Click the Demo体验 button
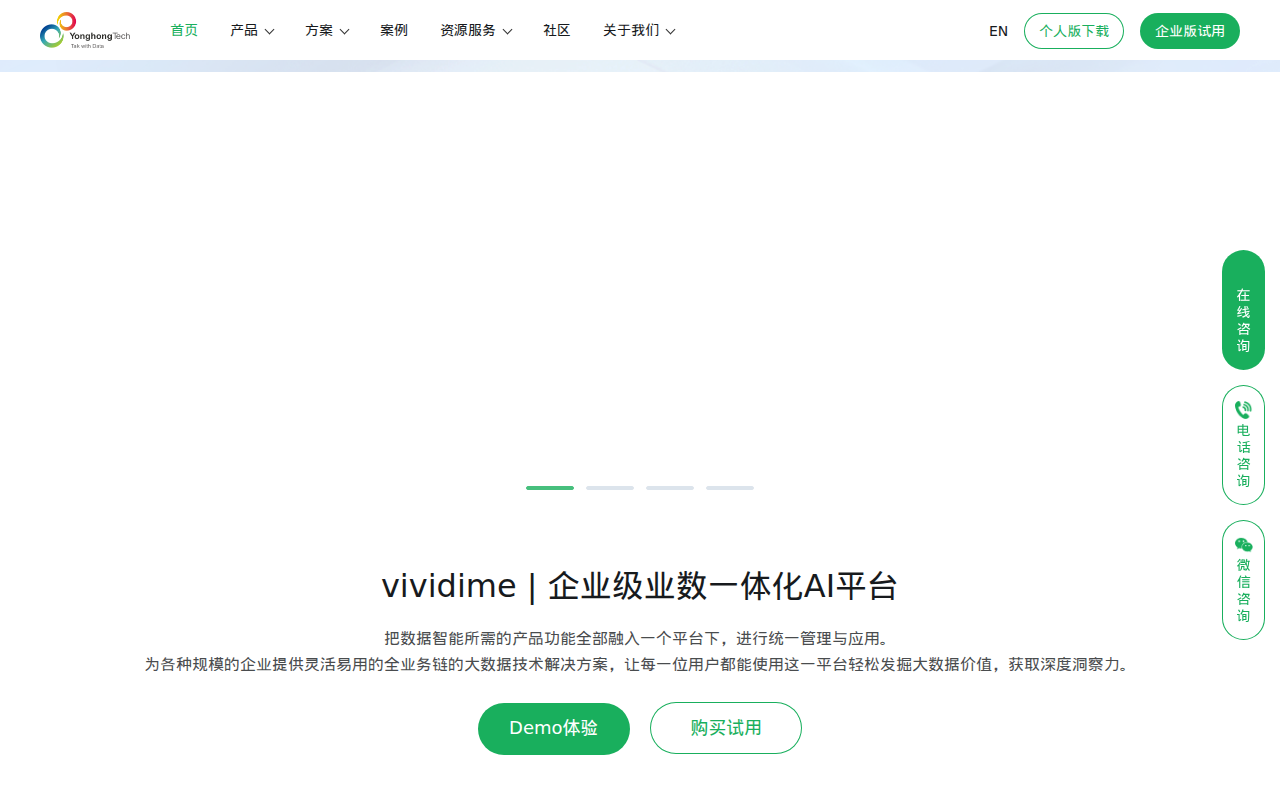This screenshot has height=800, width=1280. point(554,729)
